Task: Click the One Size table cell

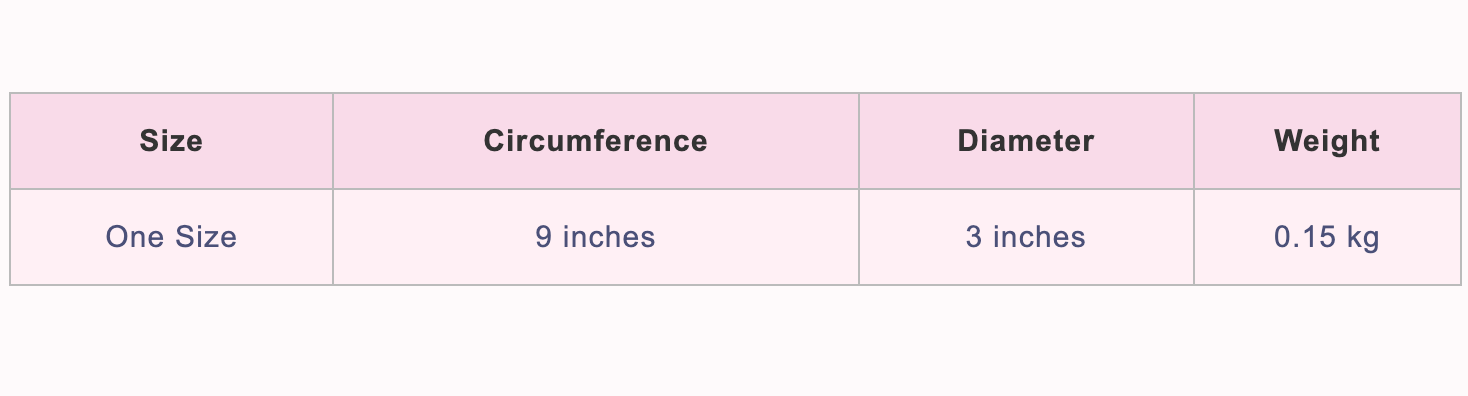Action: click(171, 237)
